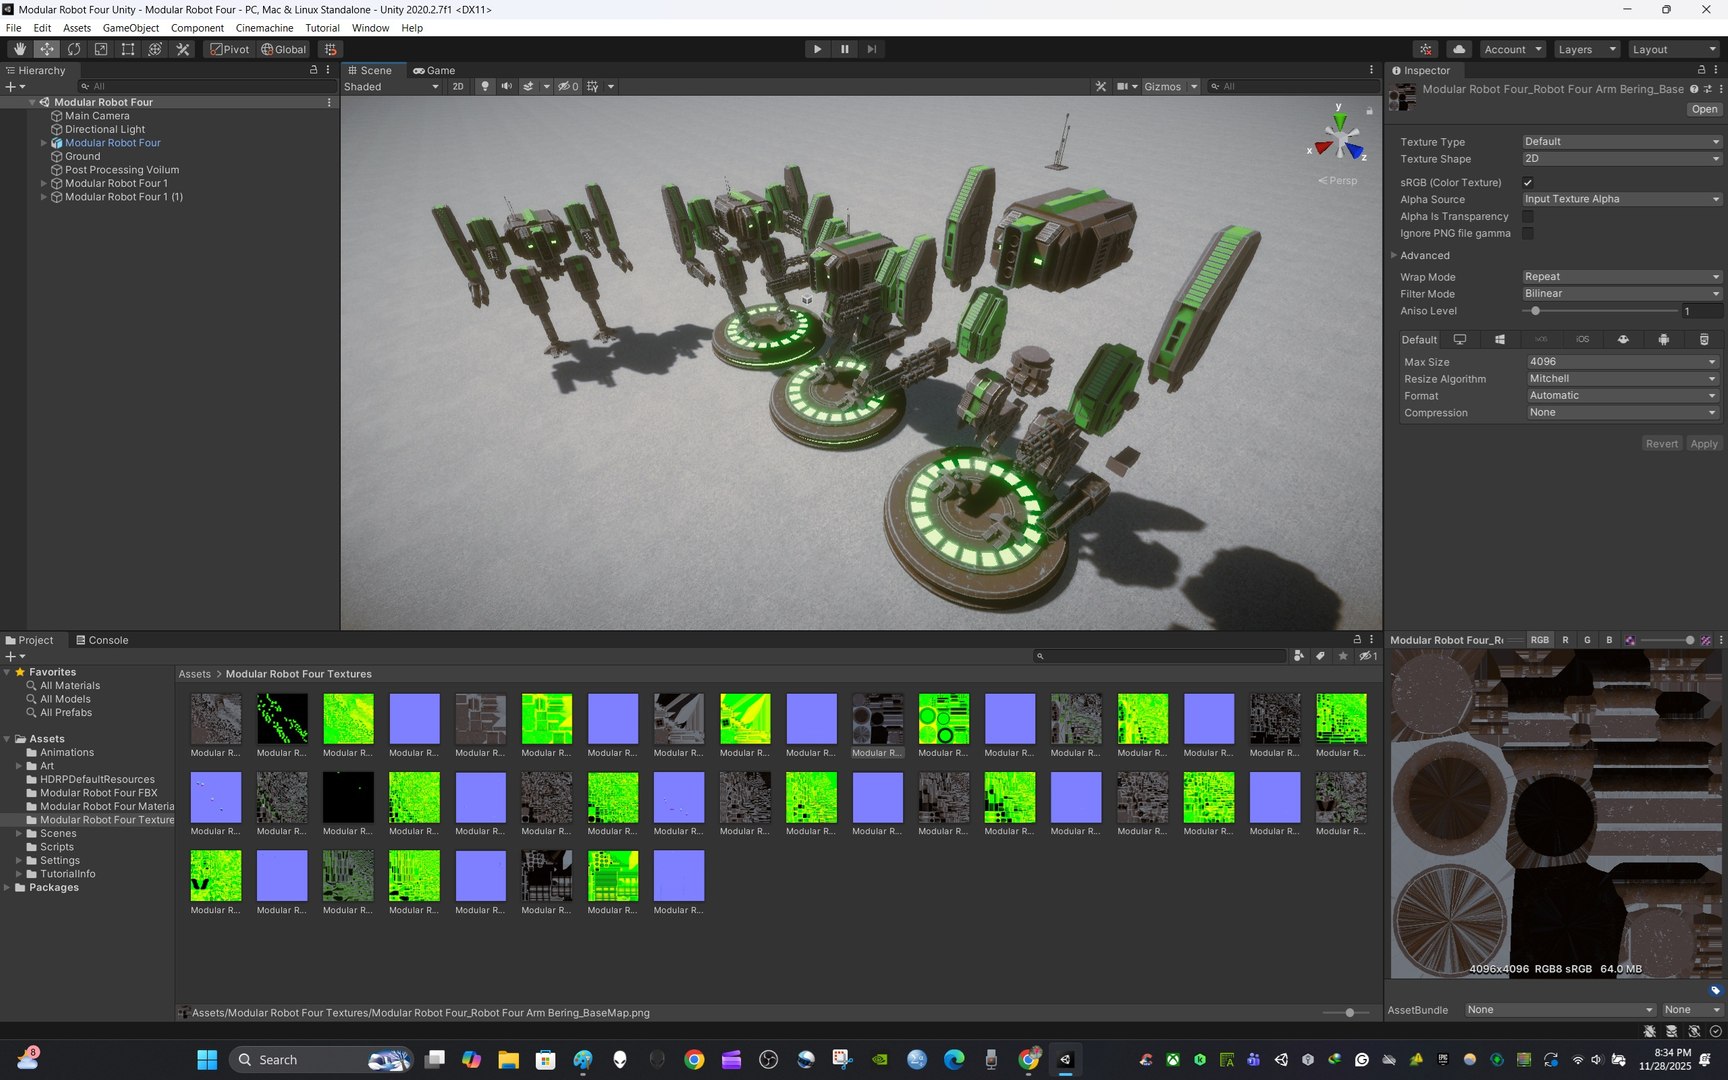
Task: Open Chrome from the taskbar
Action: (693, 1060)
